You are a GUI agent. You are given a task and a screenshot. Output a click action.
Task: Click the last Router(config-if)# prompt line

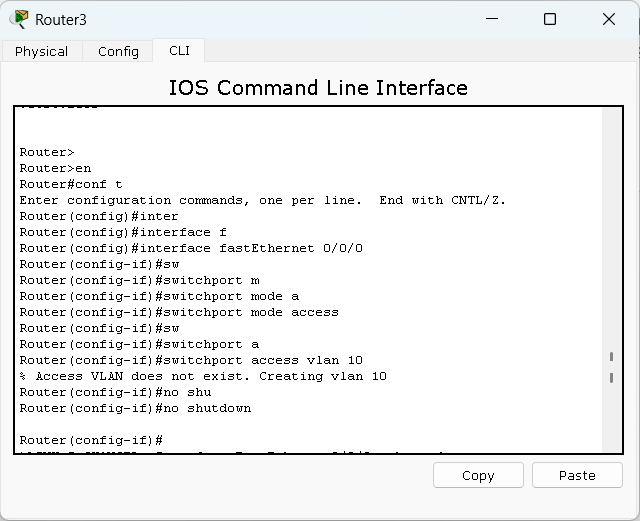(91, 440)
